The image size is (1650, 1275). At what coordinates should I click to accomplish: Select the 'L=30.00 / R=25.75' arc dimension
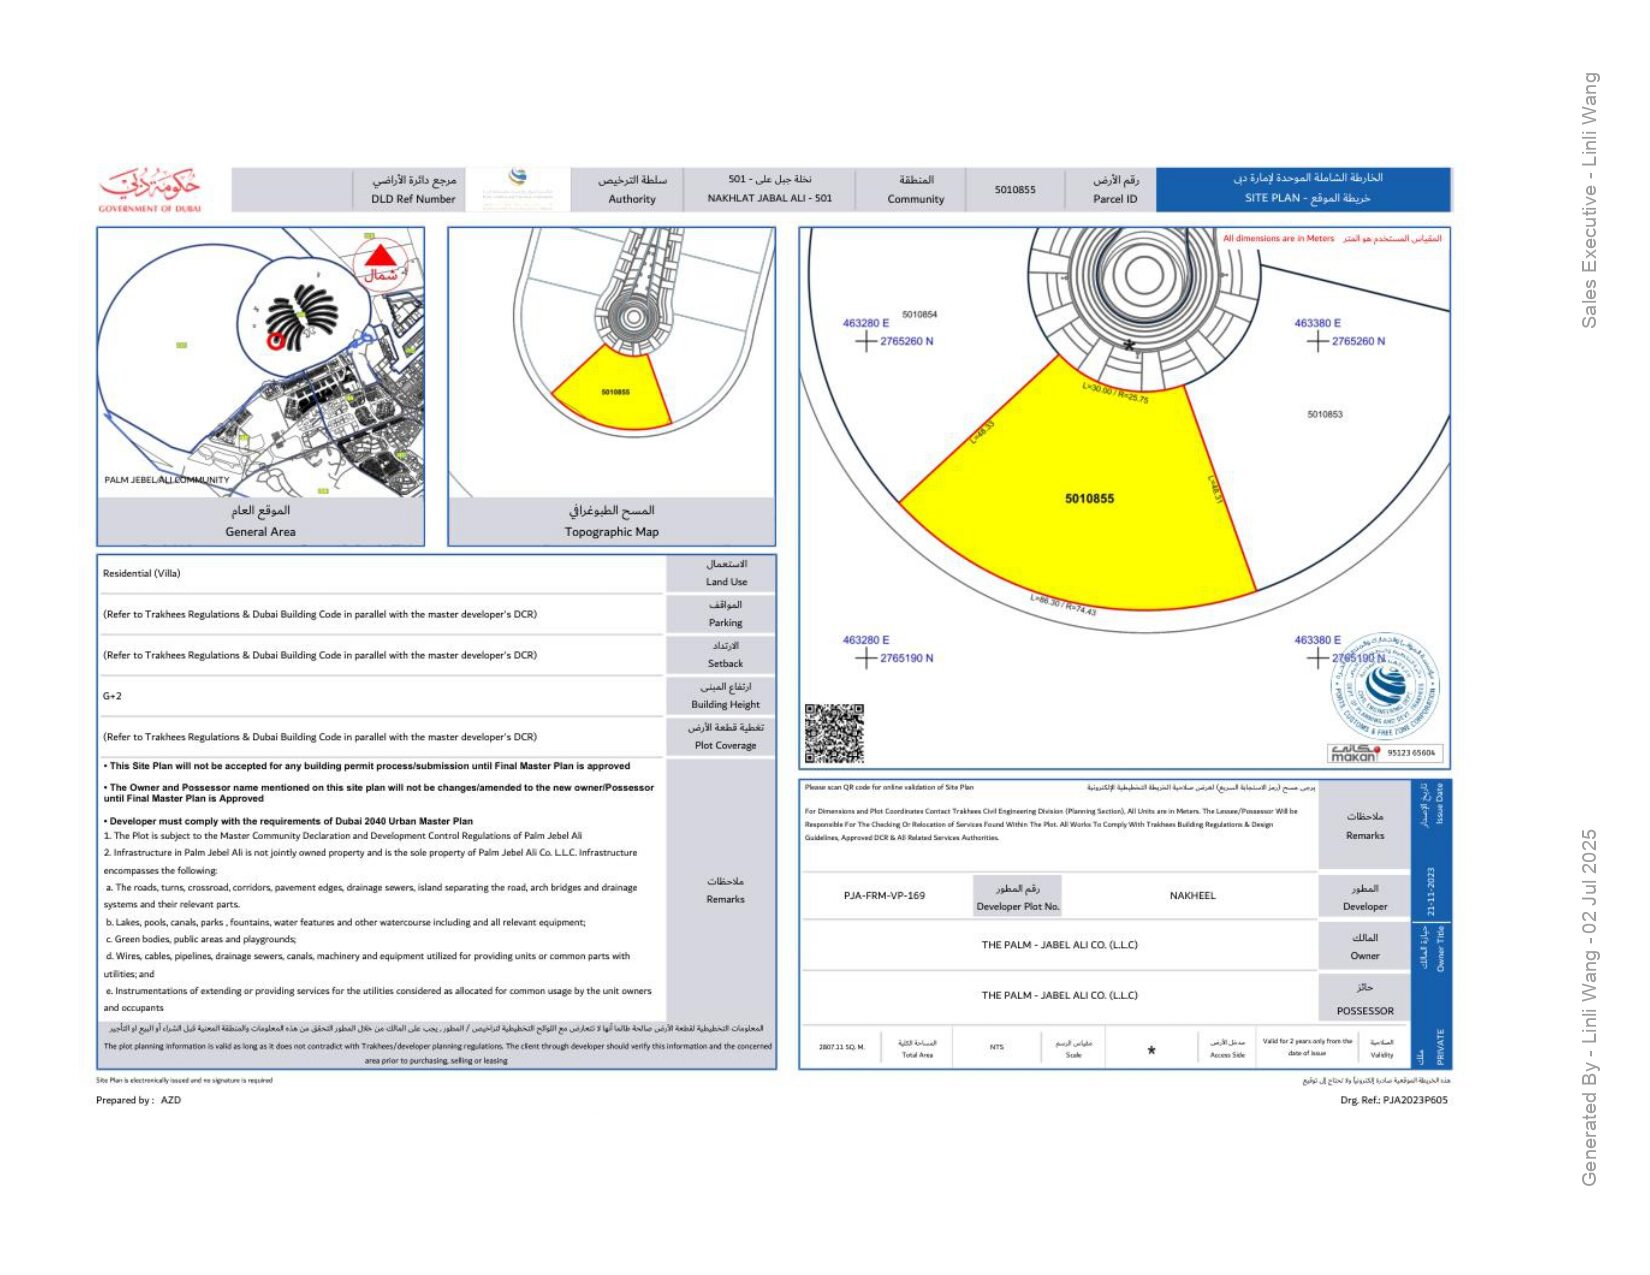coord(1115,392)
